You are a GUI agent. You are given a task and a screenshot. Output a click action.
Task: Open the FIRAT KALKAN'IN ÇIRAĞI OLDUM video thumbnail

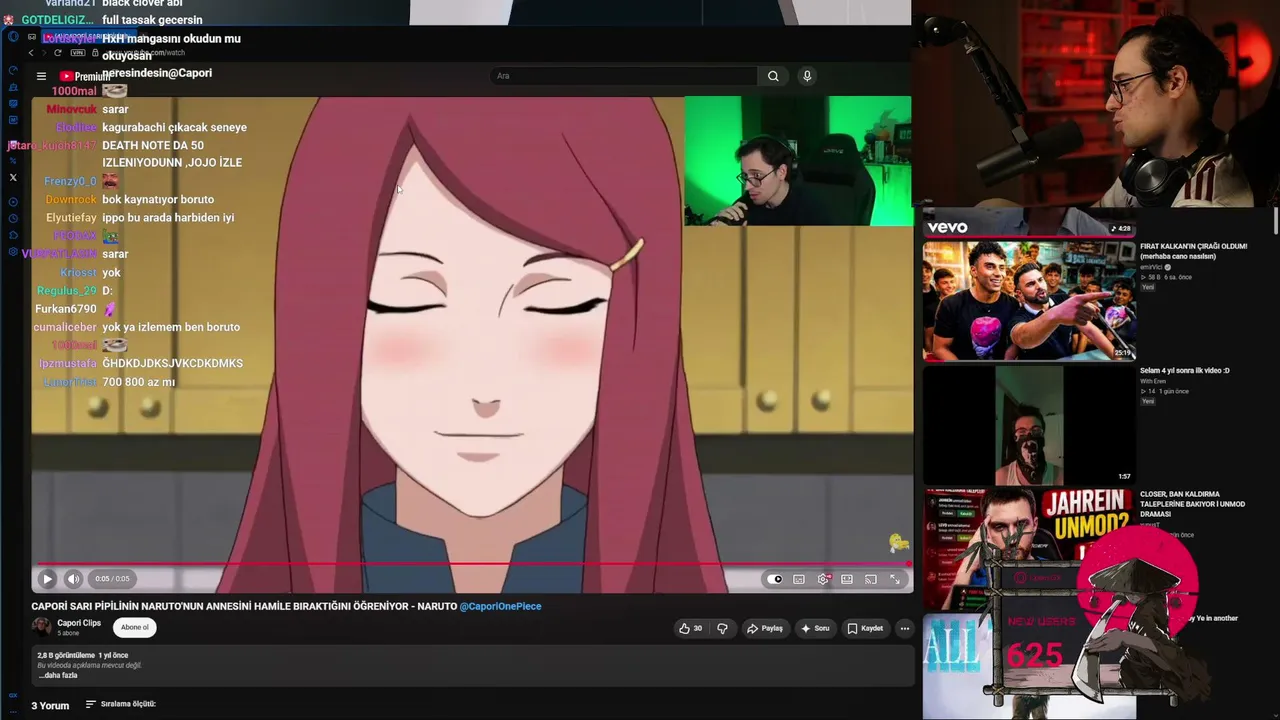point(1028,300)
